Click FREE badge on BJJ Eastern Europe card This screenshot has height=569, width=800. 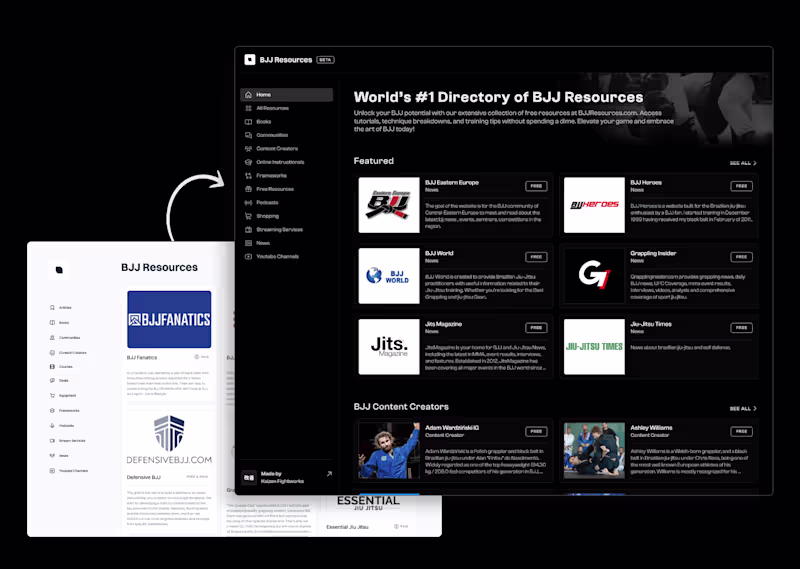point(536,186)
